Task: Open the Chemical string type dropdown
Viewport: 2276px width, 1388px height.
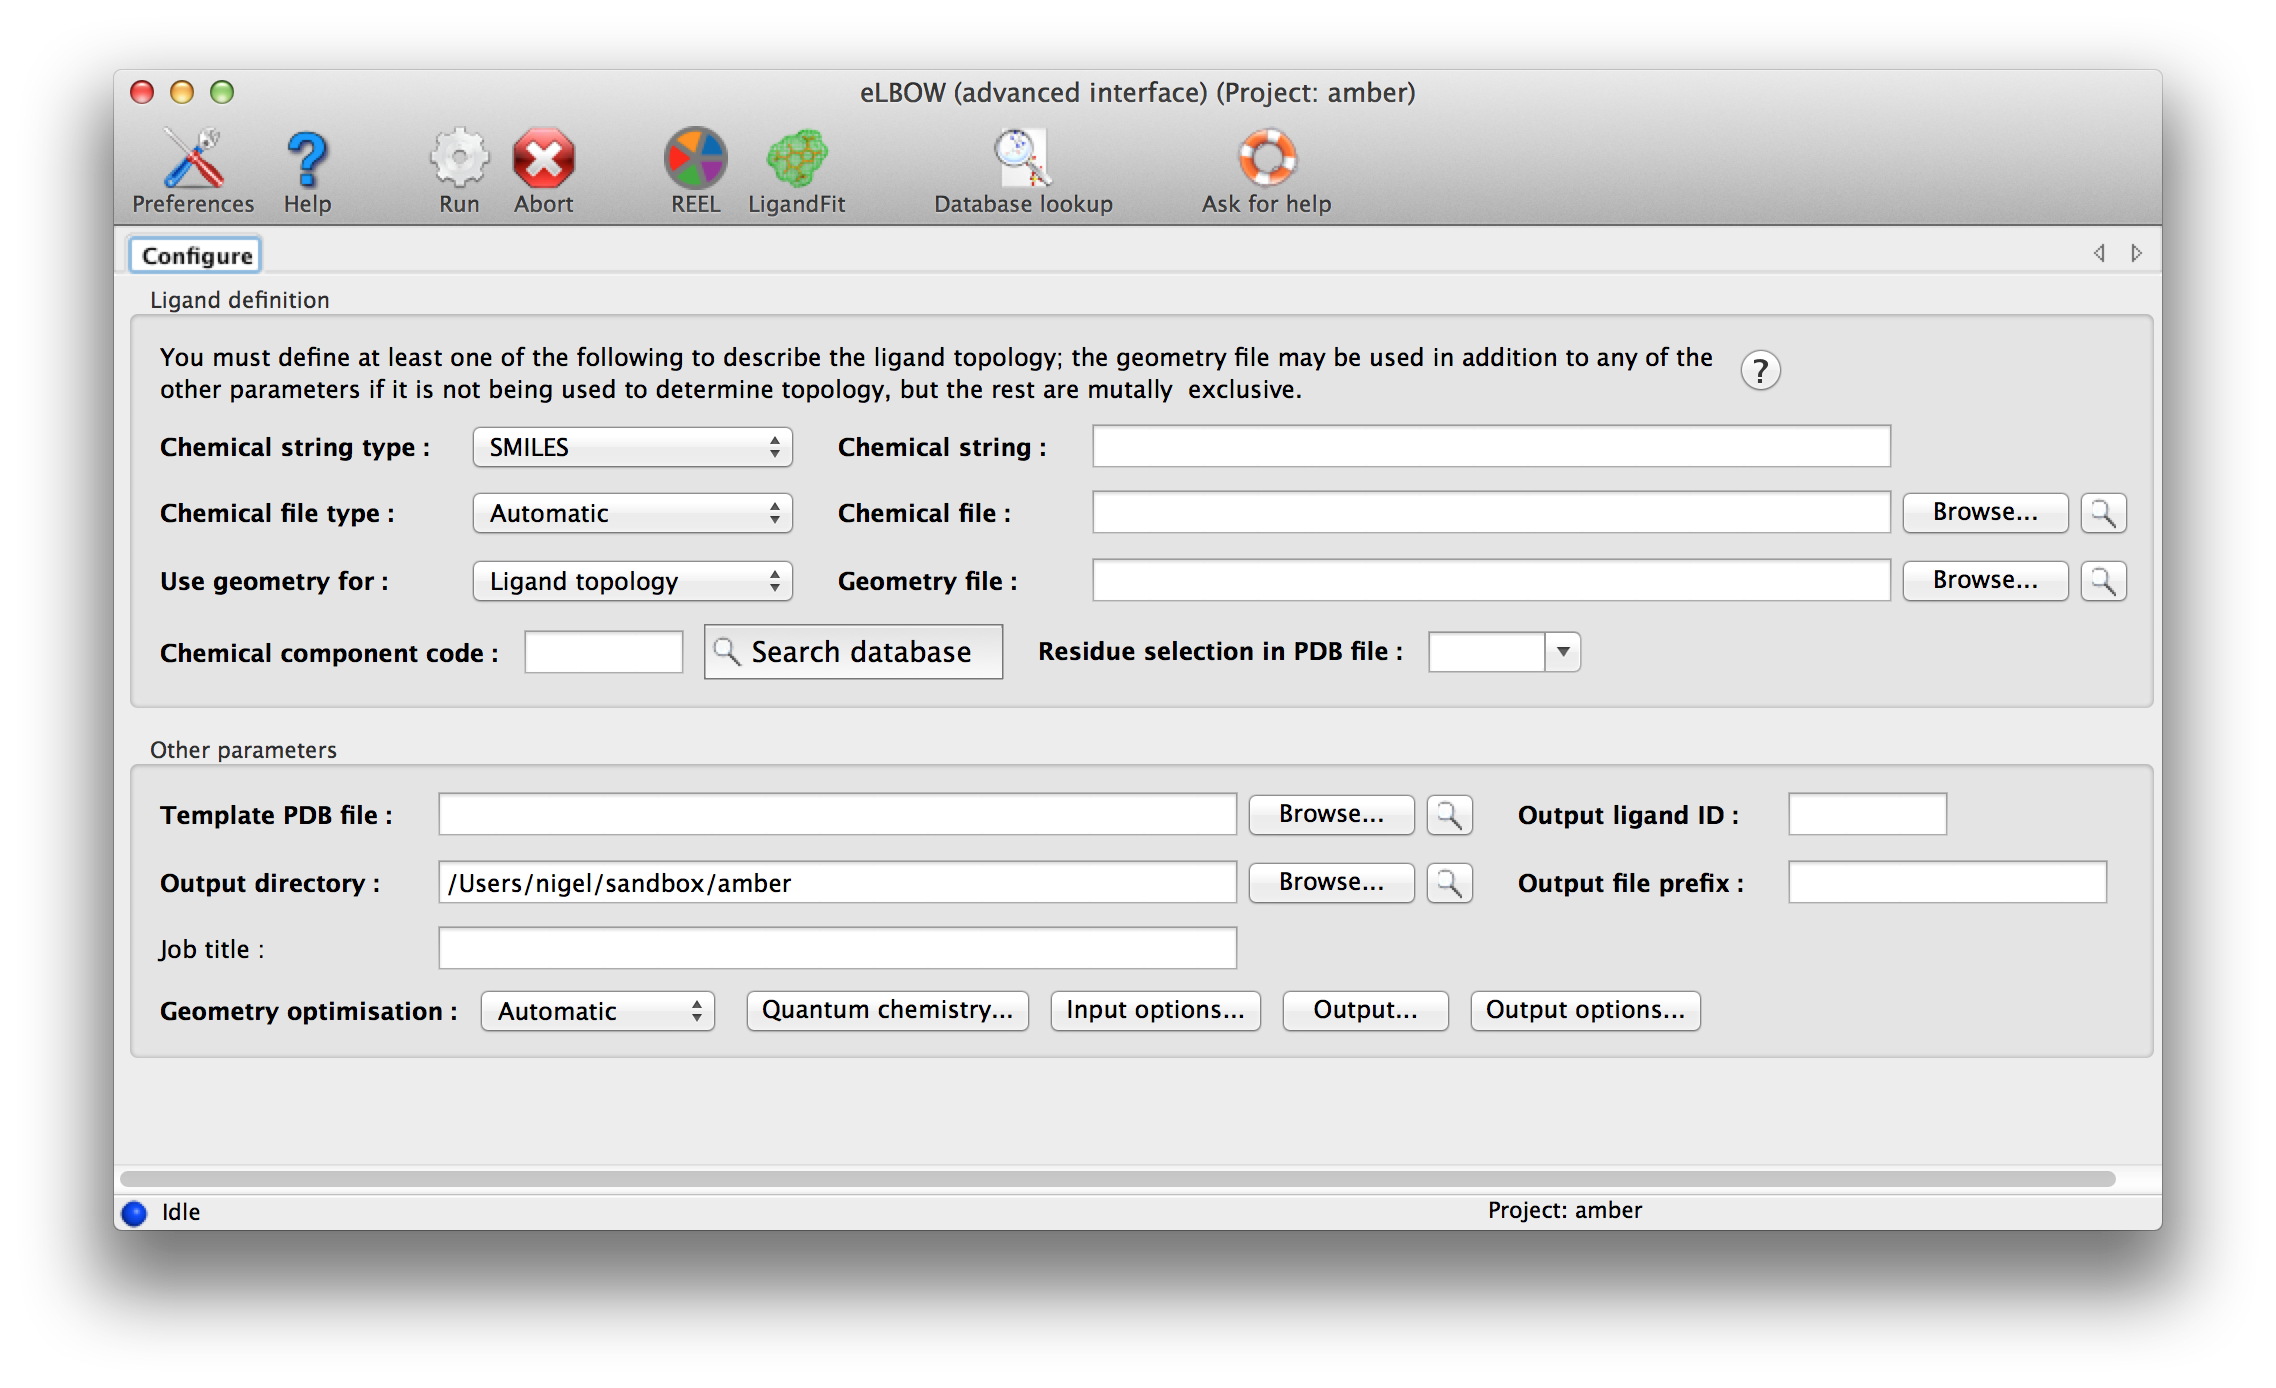Action: point(631,447)
